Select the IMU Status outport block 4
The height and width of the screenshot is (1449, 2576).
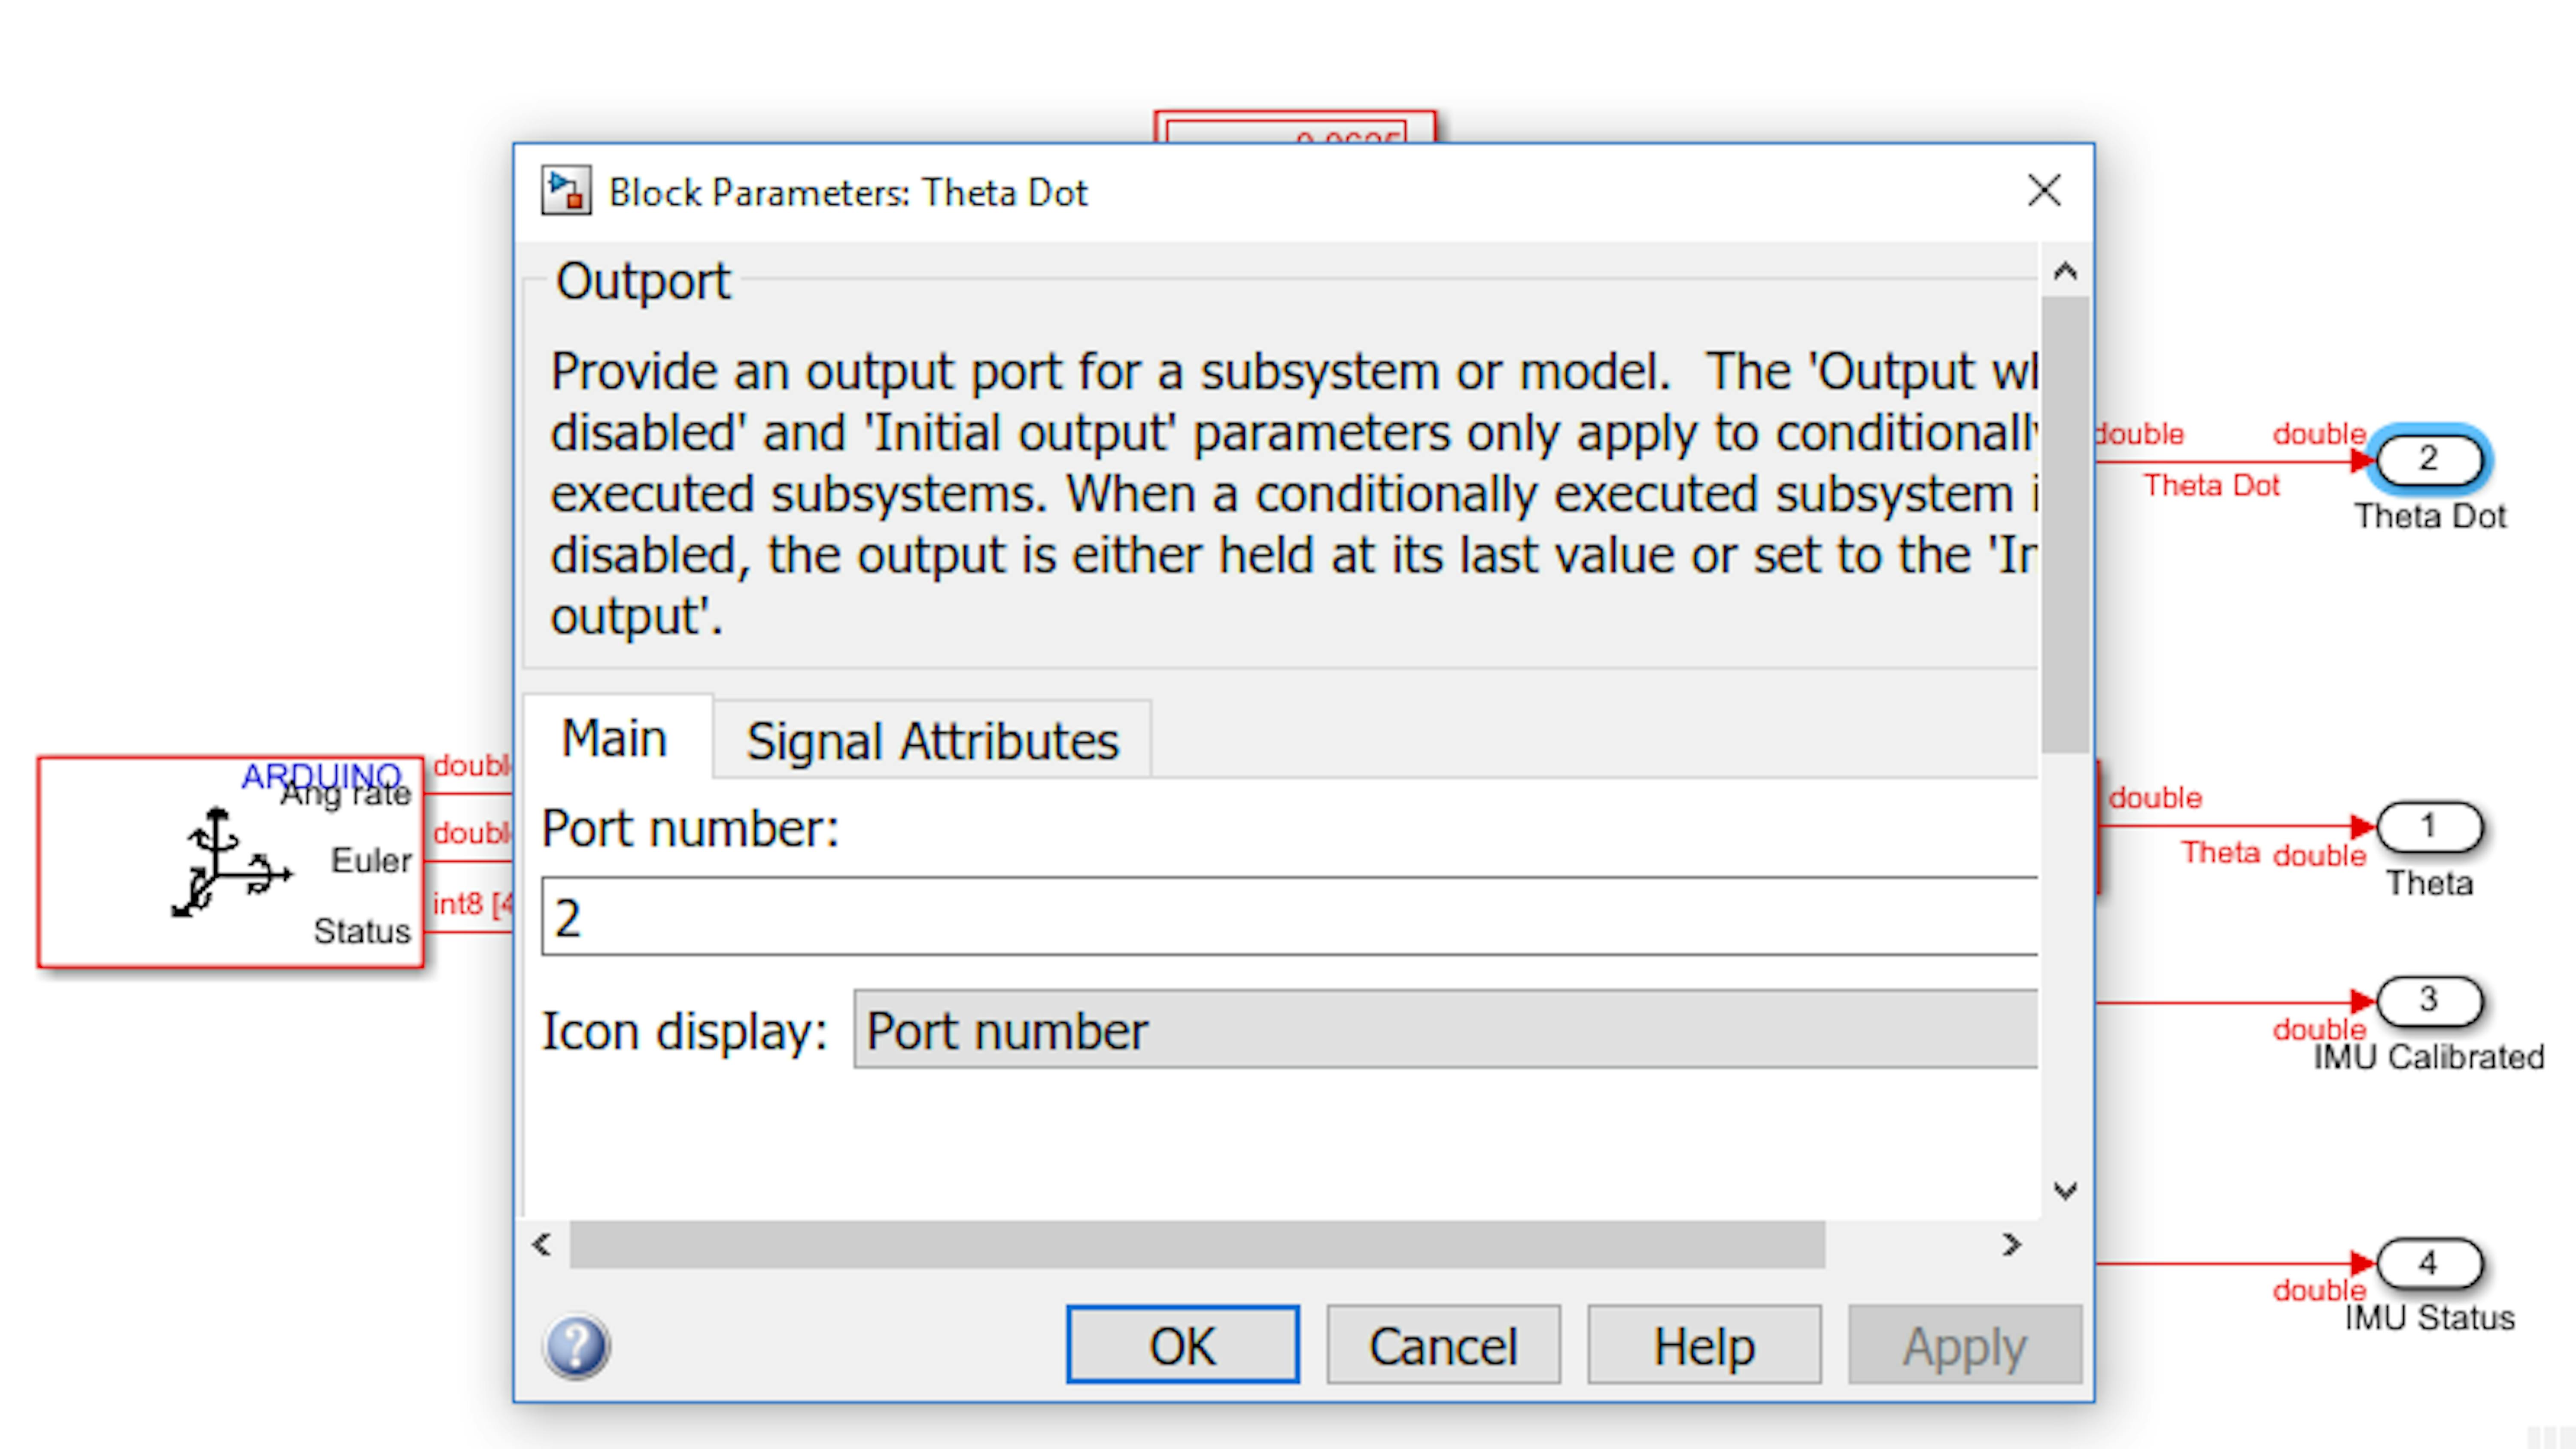(2429, 1264)
